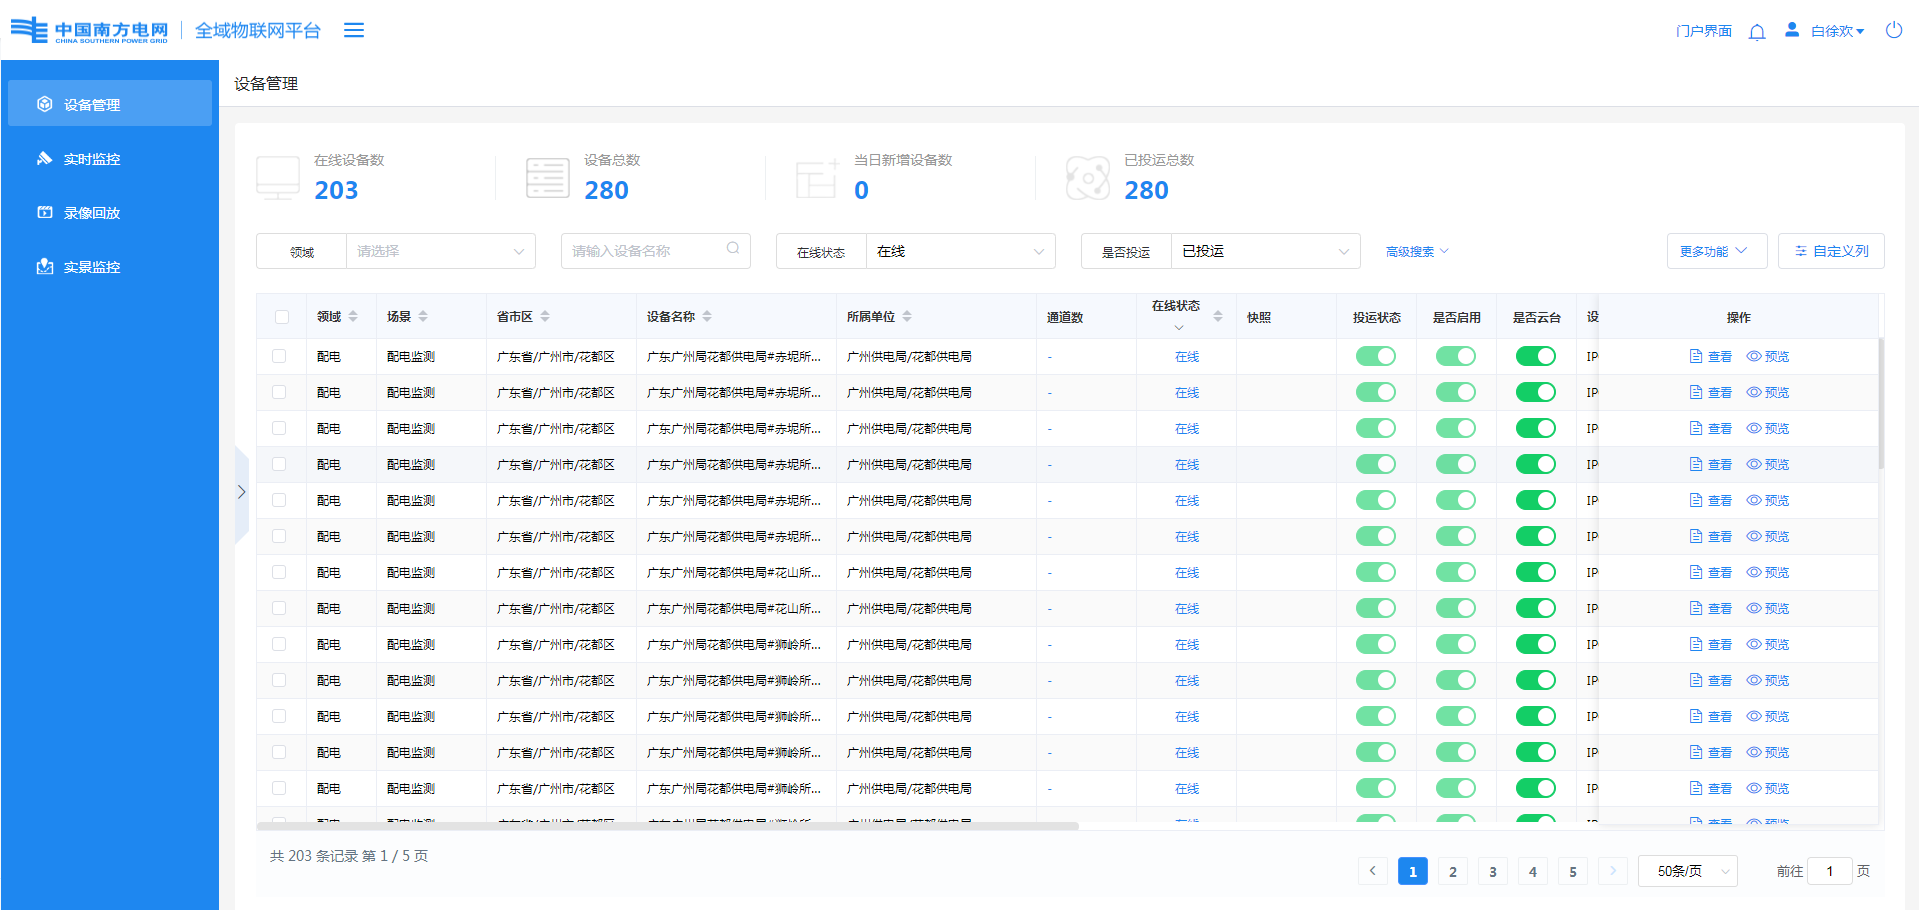This screenshot has height=910, width=1919.
Task: Open 实景监控 in the sidebar
Action: pos(110,266)
